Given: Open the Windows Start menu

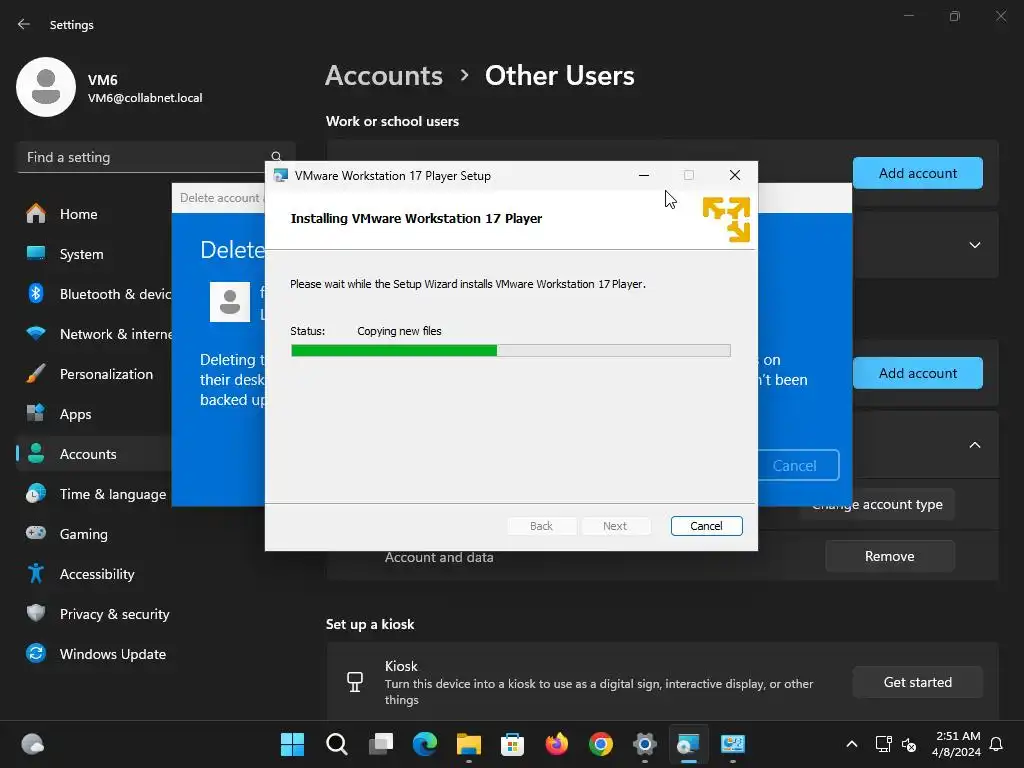Looking at the screenshot, I should click(293, 744).
